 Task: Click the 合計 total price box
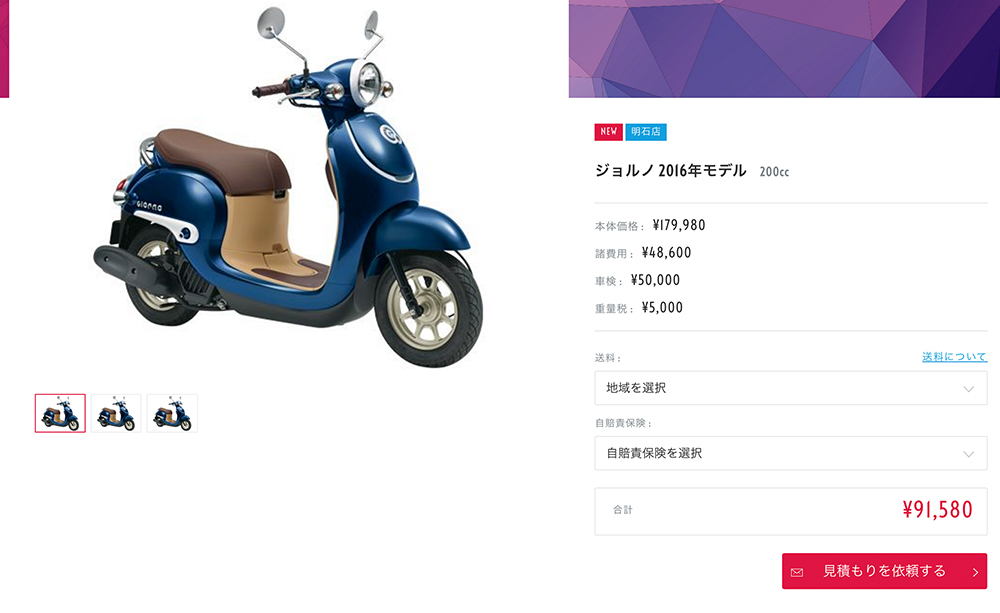pos(791,511)
